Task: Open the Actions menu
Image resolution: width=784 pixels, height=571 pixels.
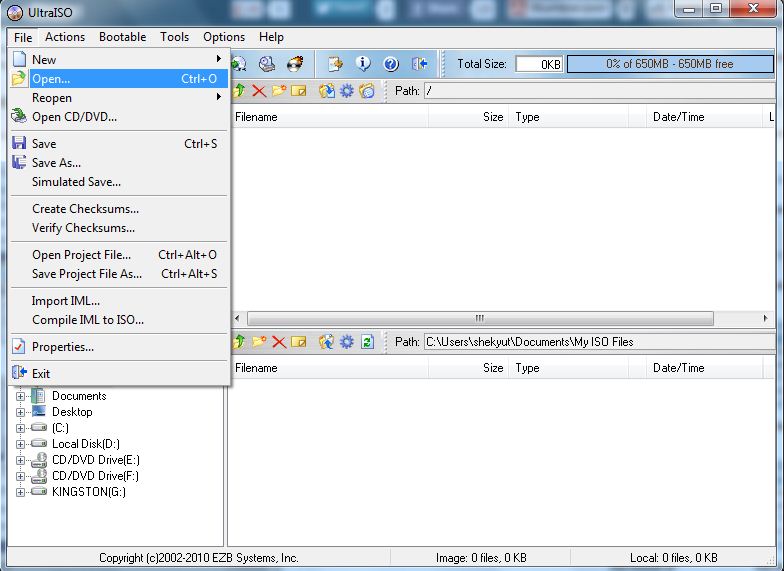Action: coord(65,37)
